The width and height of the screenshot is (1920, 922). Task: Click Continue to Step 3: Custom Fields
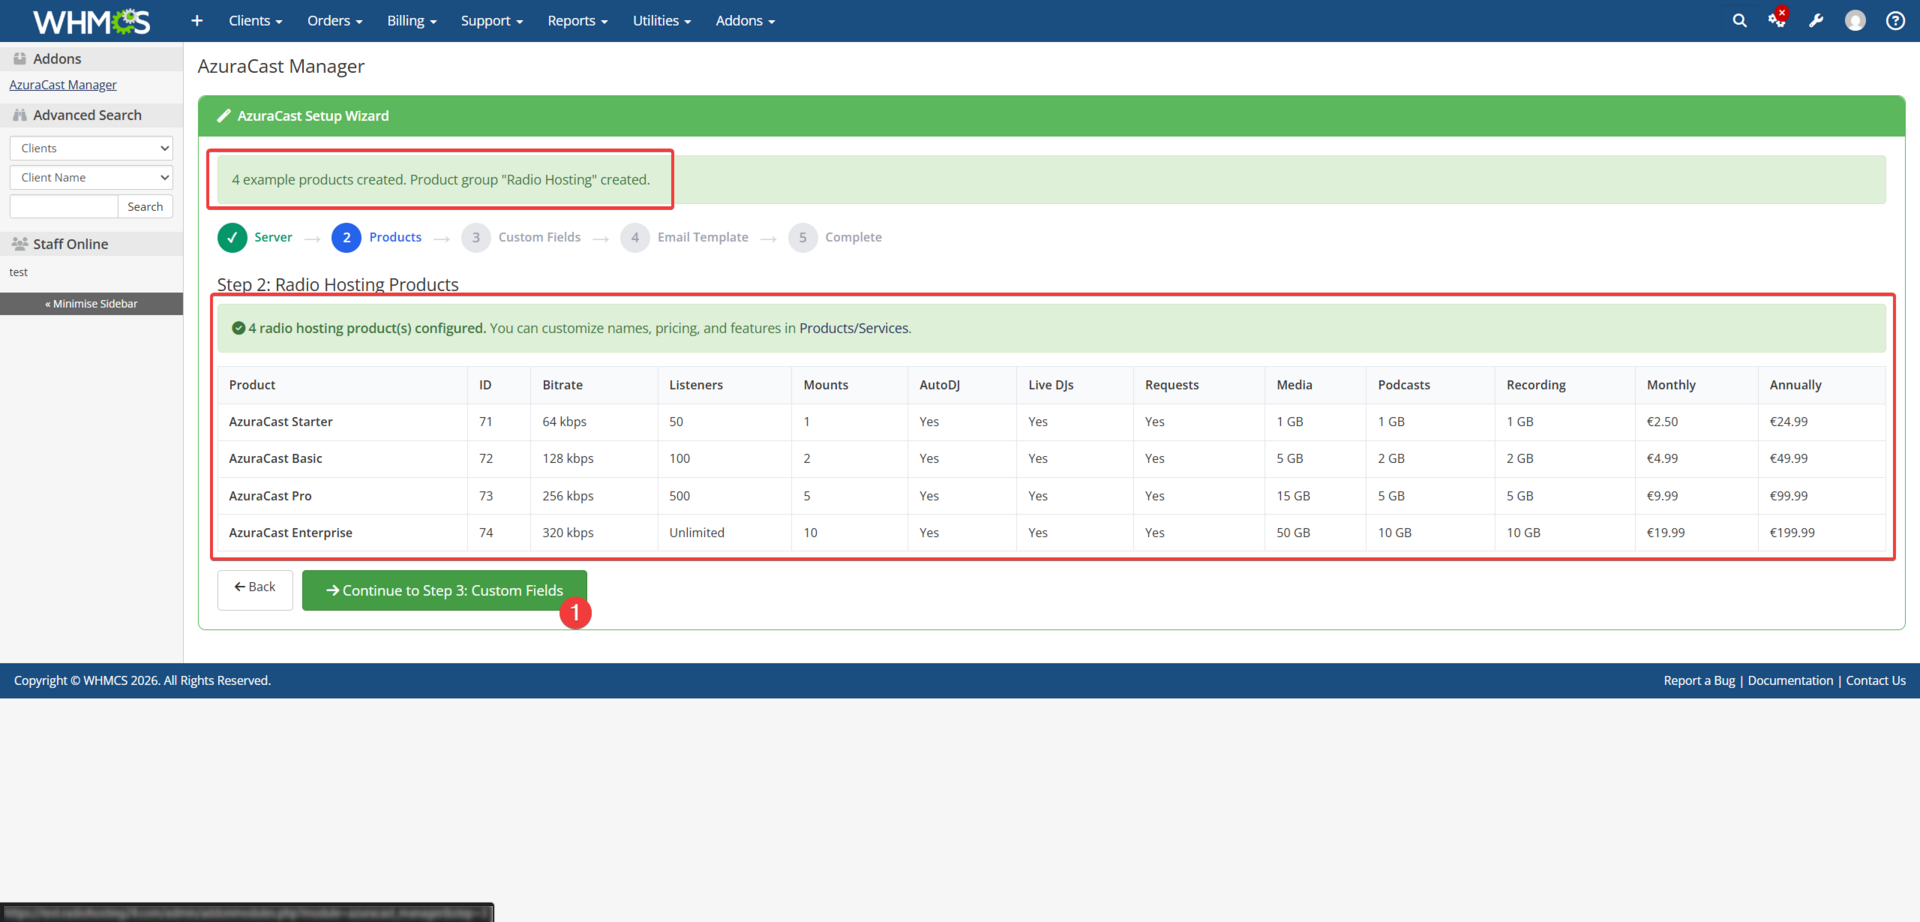444,590
